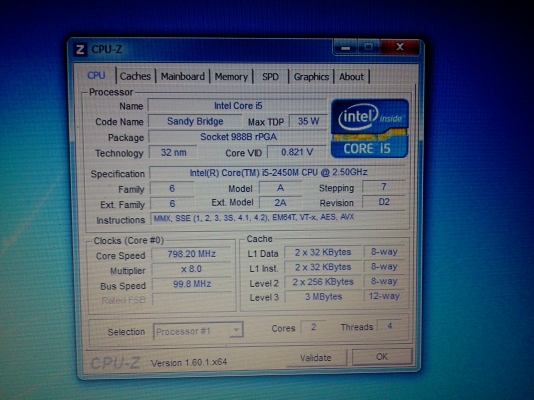Click the Model value A
Viewport: 534px width, 400px height.
[x=280, y=188]
